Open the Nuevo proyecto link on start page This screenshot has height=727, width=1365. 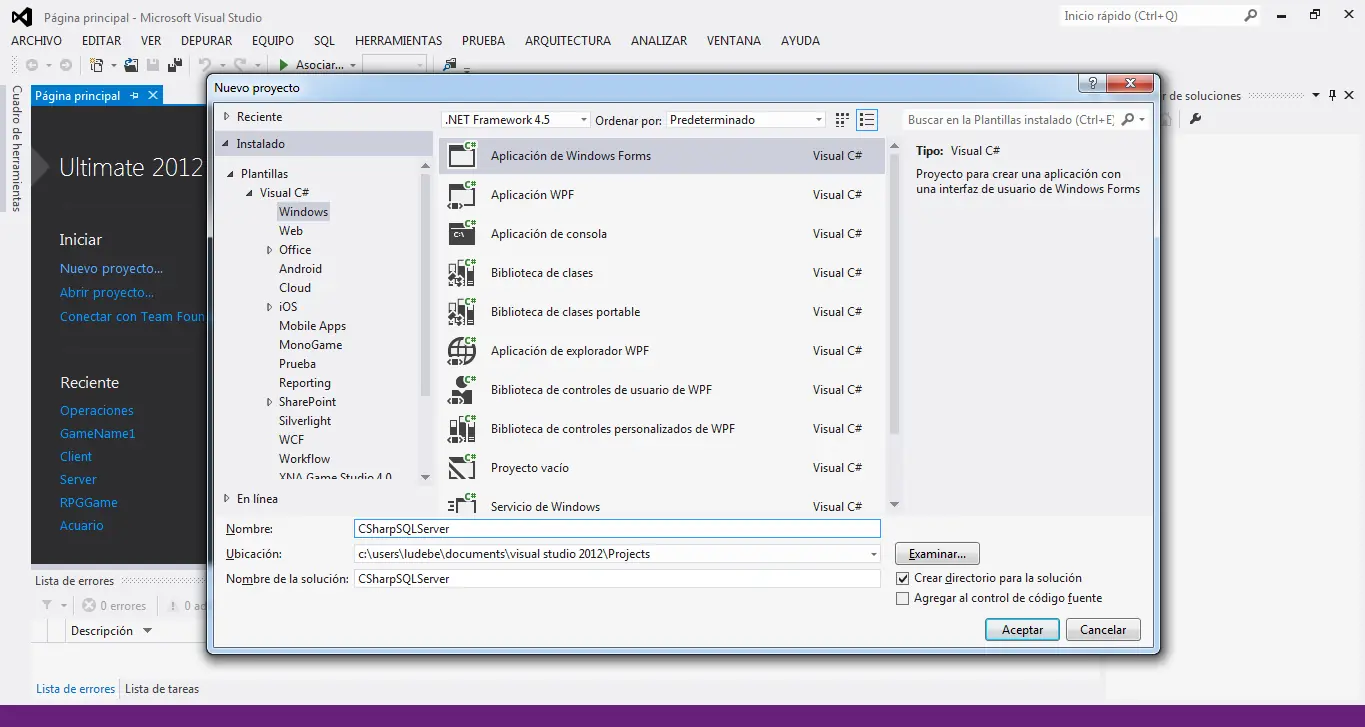111,269
